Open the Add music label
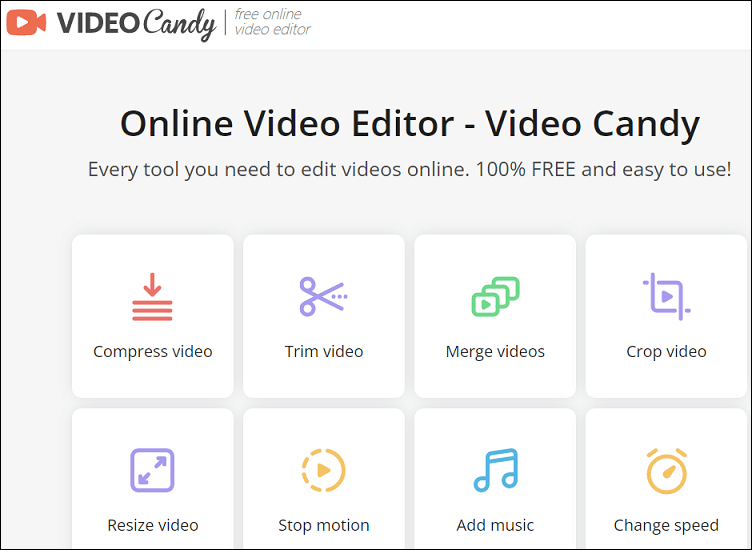The height and width of the screenshot is (550, 752). tap(495, 525)
